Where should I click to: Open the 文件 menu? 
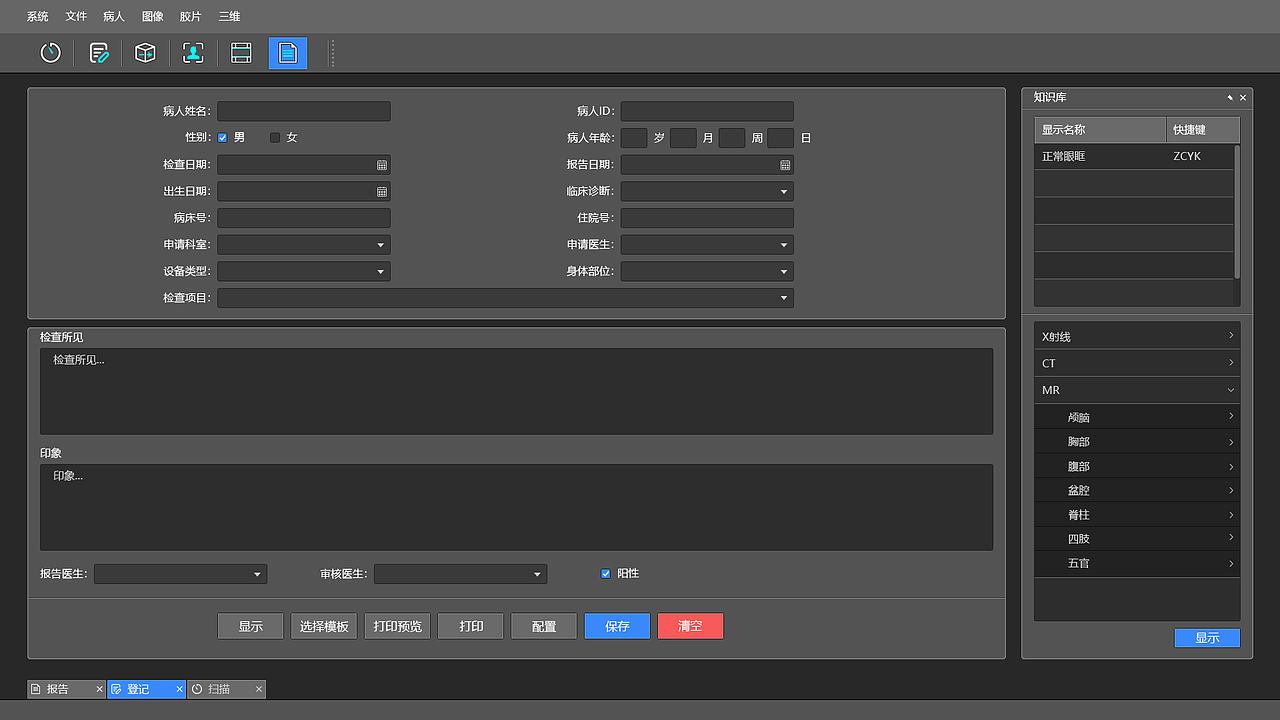pyautogui.click(x=76, y=16)
